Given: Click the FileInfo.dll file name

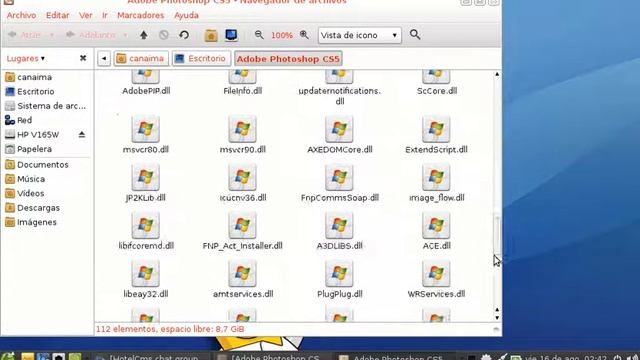Looking at the screenshot, I should coord(242,91).
